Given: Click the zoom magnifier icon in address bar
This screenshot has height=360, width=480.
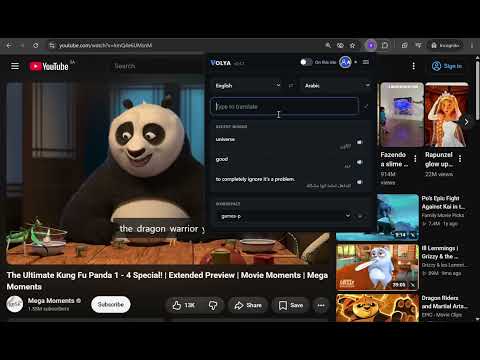Looking at the screenshot, I should click(x=328, y=45).
